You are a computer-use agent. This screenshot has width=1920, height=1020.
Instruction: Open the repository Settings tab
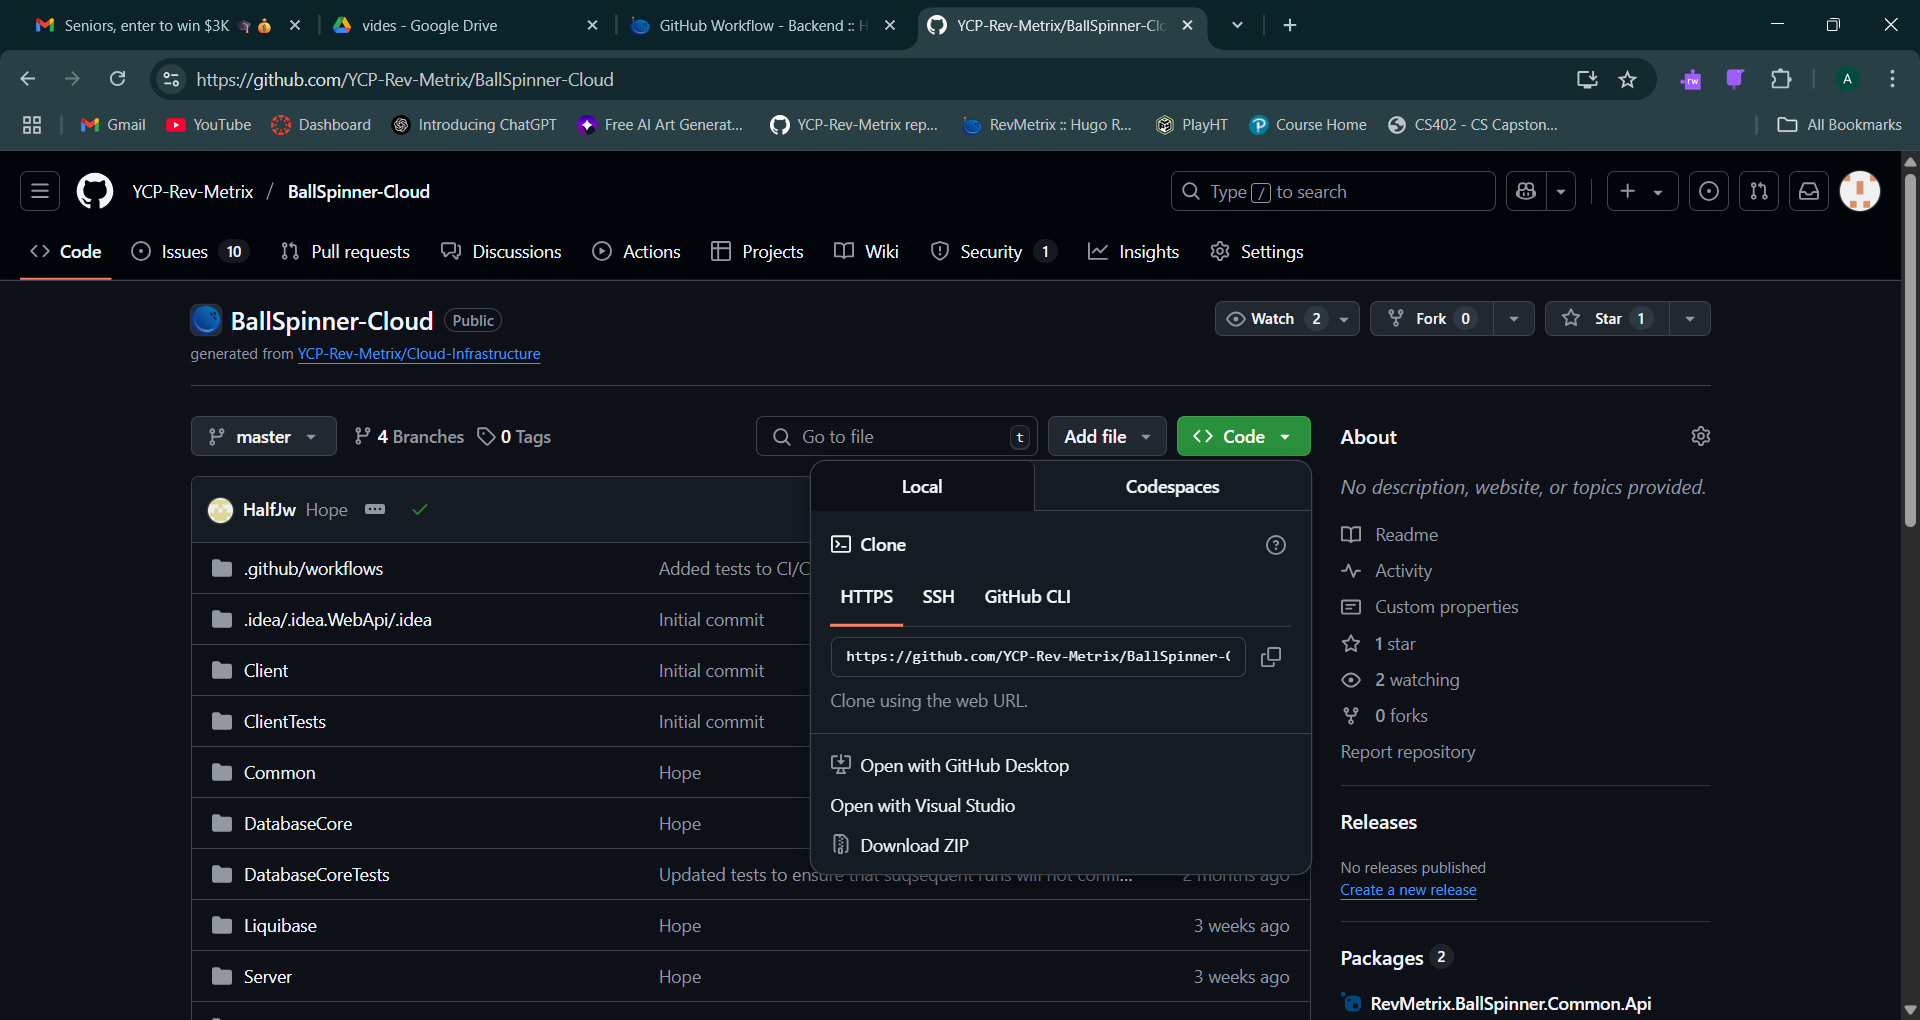click(1257, 252)
